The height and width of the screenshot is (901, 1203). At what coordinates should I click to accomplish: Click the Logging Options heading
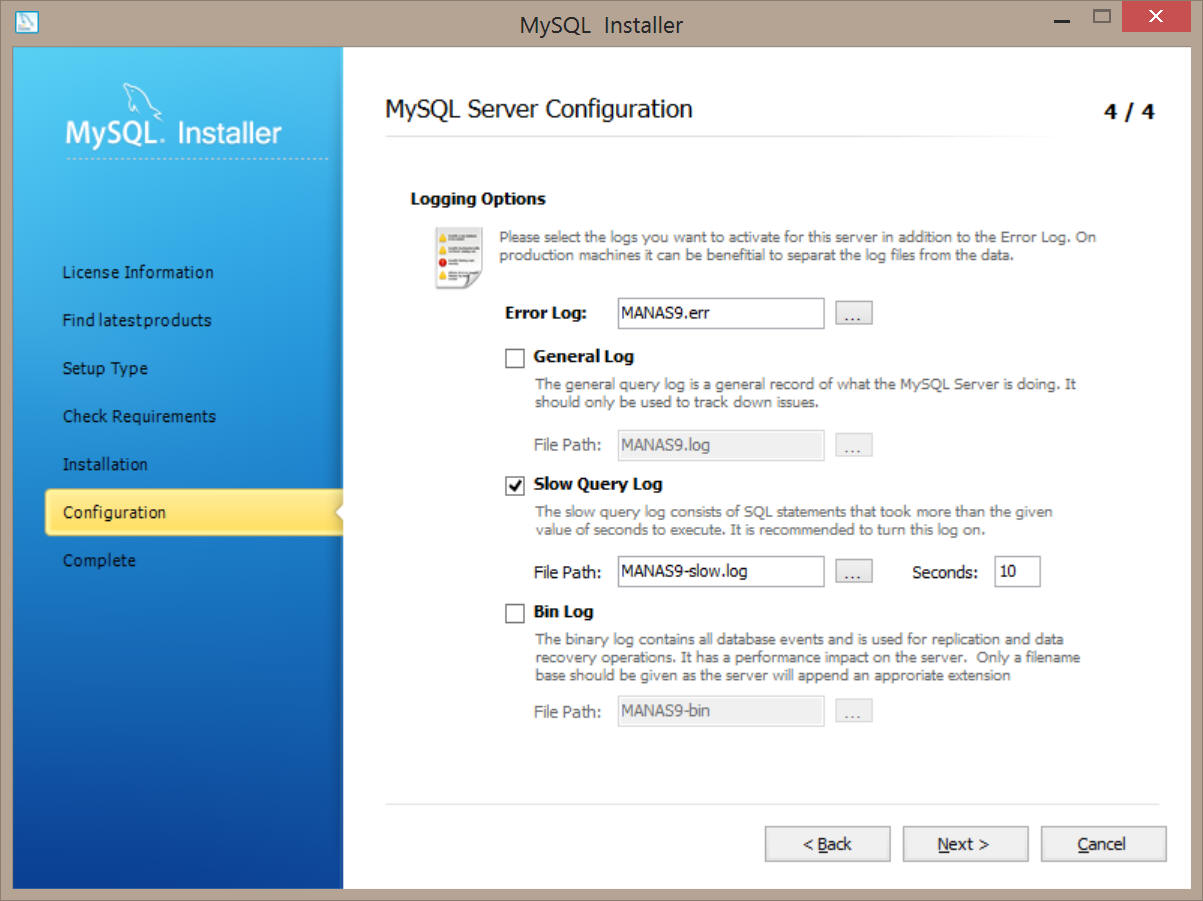pyautogui.click(x=478, y=199)
